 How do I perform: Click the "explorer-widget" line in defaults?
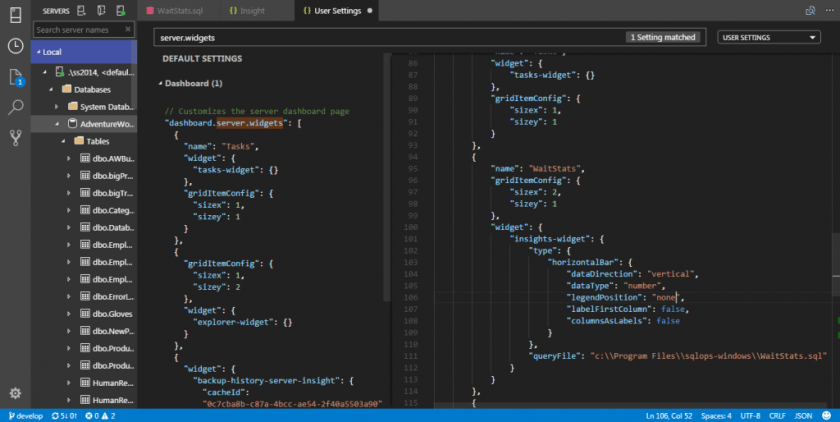pyautogui.click(x=242, y=322)
